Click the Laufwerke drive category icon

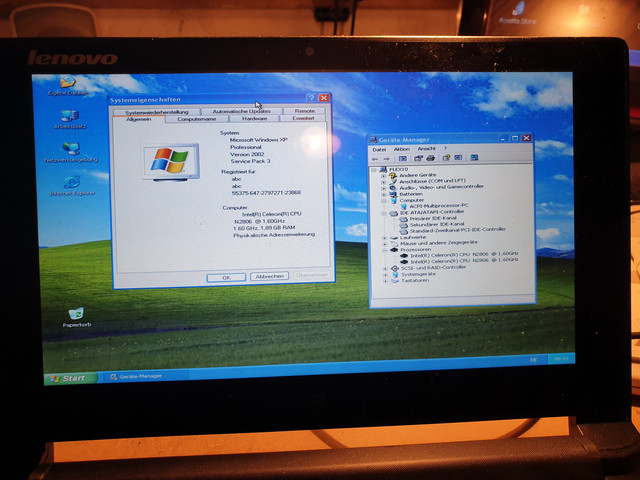(x=394, y=238)
